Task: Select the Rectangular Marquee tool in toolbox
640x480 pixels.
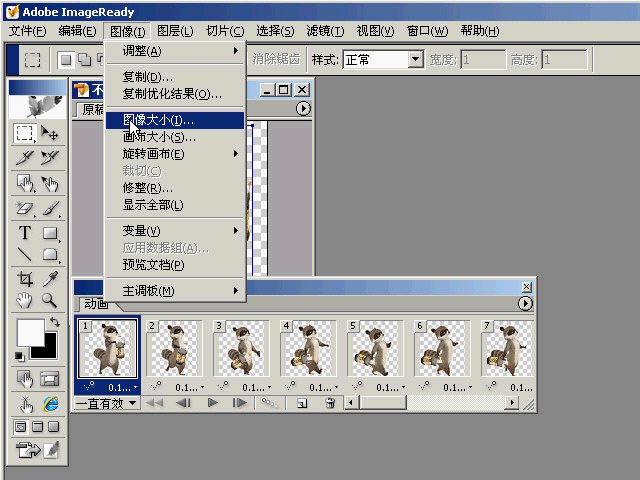Action: click(24, 133)
